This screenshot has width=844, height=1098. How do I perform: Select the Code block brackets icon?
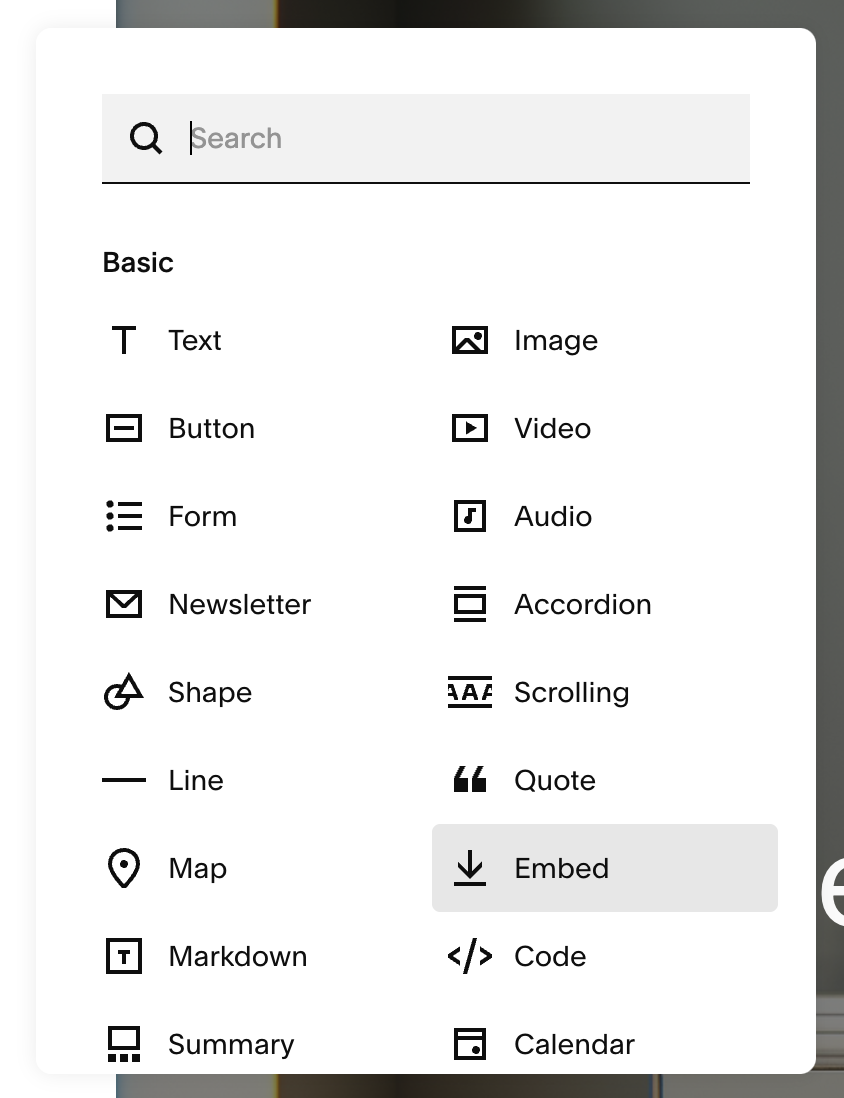click(470, 957)
